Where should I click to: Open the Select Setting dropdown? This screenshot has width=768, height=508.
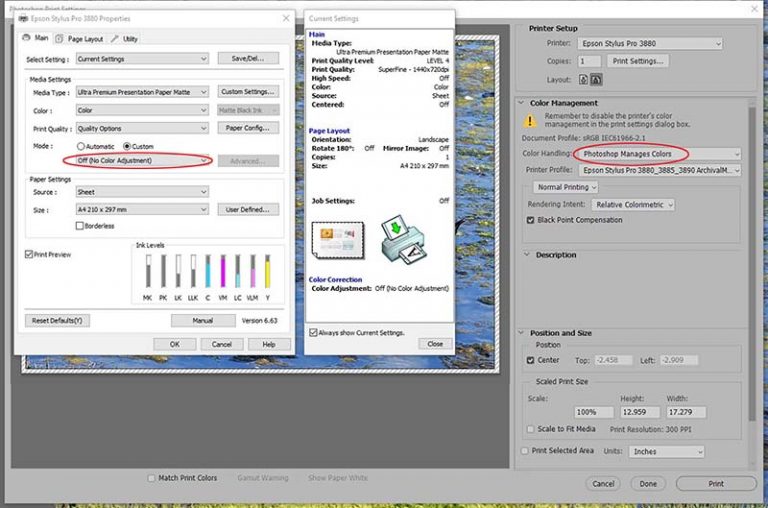(x=142, y=59)
